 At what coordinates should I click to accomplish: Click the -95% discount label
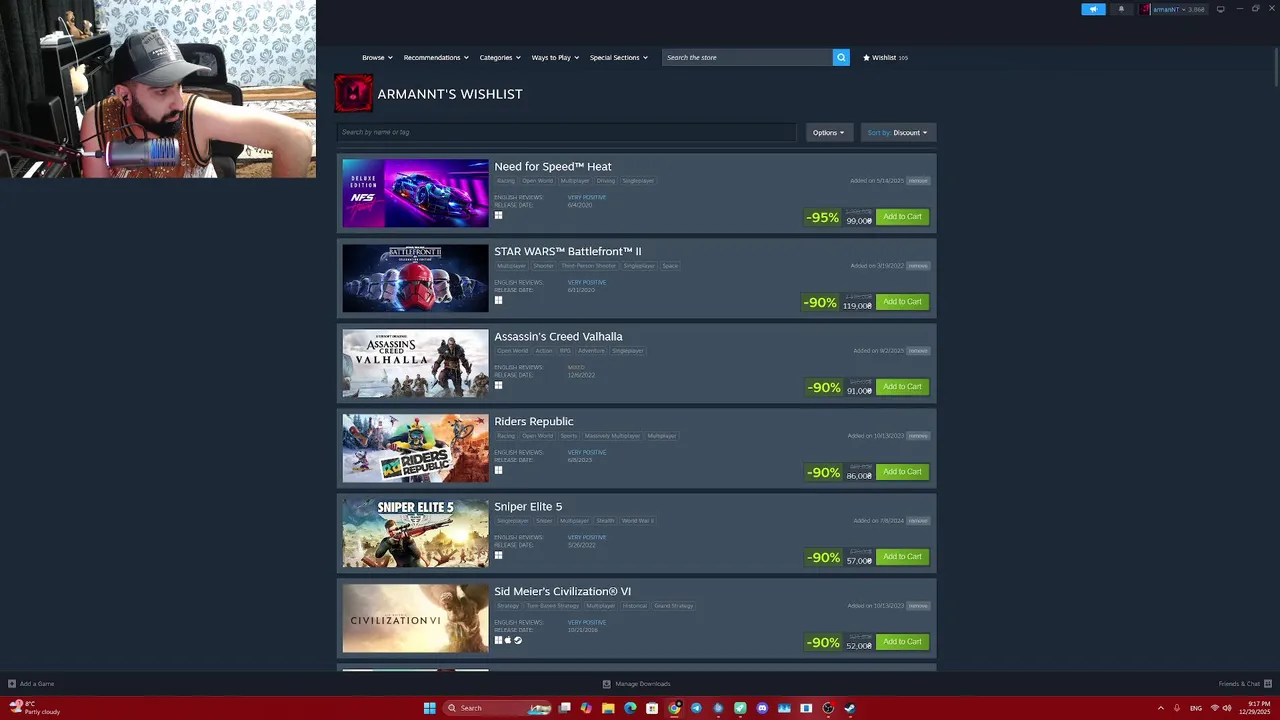[822, 217]
